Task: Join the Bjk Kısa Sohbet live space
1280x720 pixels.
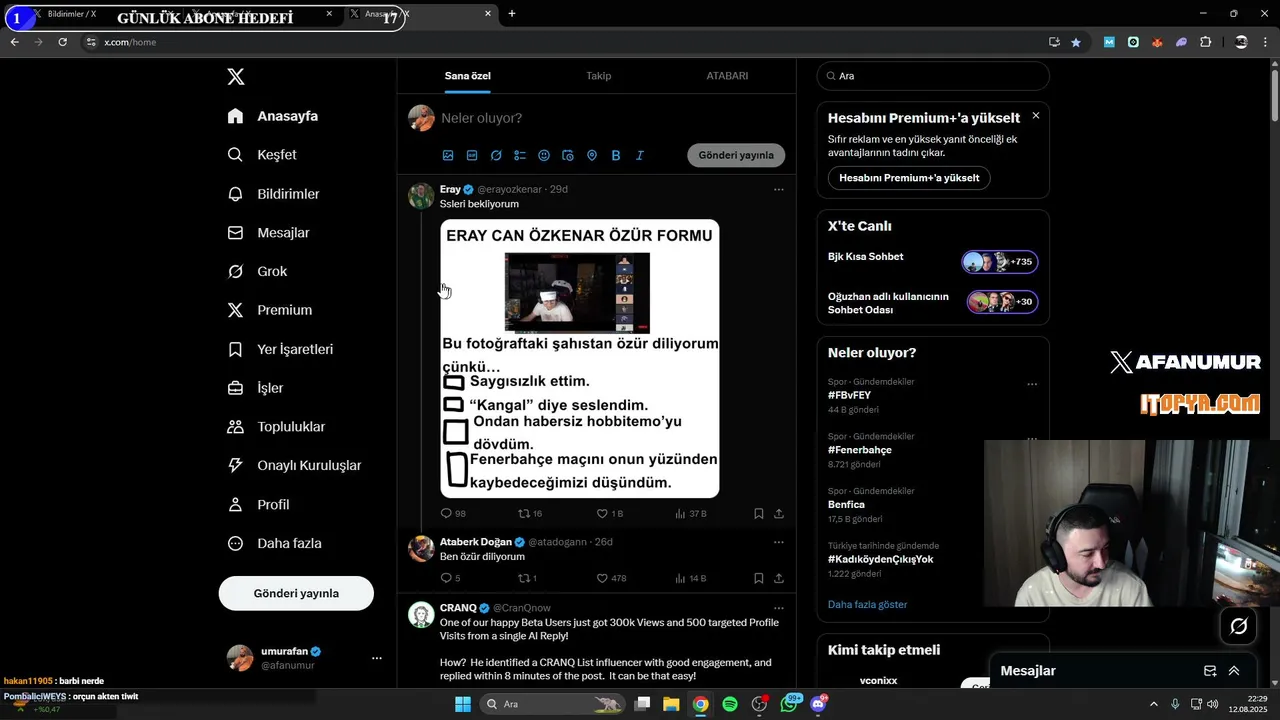Action: [x=1000, y=262]
